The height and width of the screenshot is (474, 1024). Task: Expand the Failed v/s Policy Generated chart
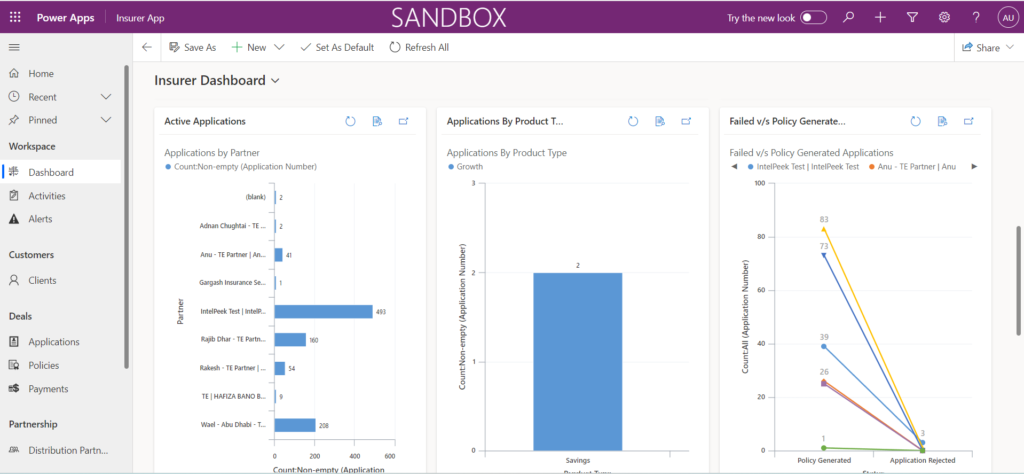[x=968, y=121]
